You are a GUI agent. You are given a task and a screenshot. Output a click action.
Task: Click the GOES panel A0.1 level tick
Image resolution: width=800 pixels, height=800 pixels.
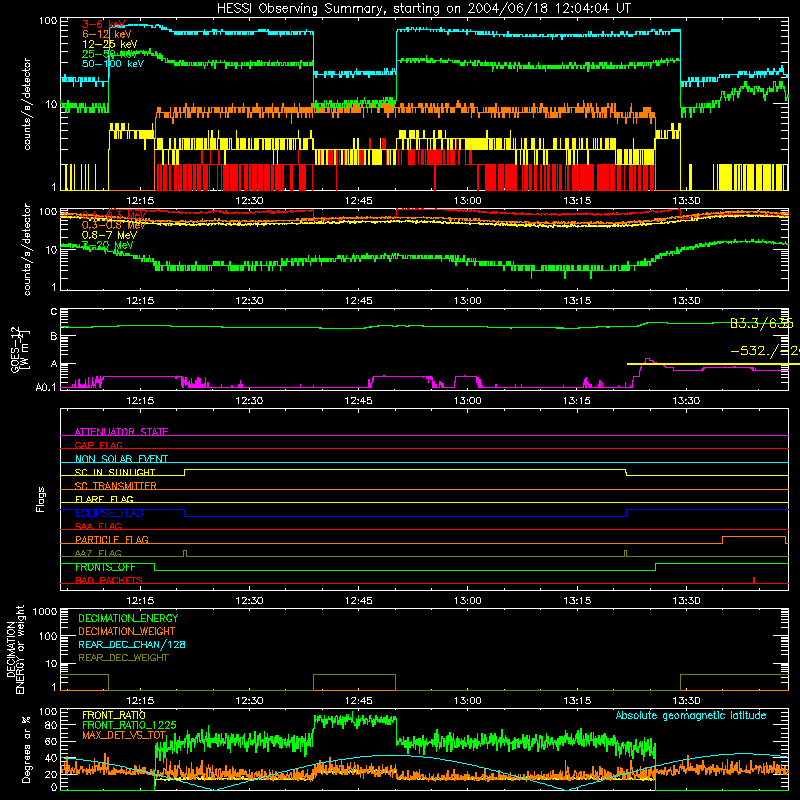(46, 388)
